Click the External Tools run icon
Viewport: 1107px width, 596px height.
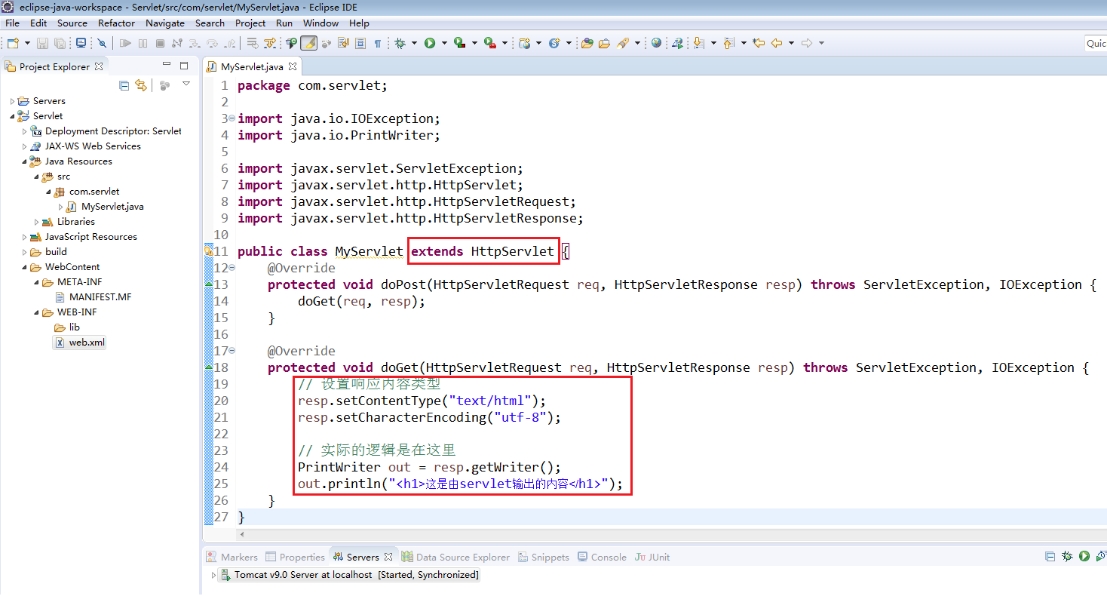(x=490, y=43)
